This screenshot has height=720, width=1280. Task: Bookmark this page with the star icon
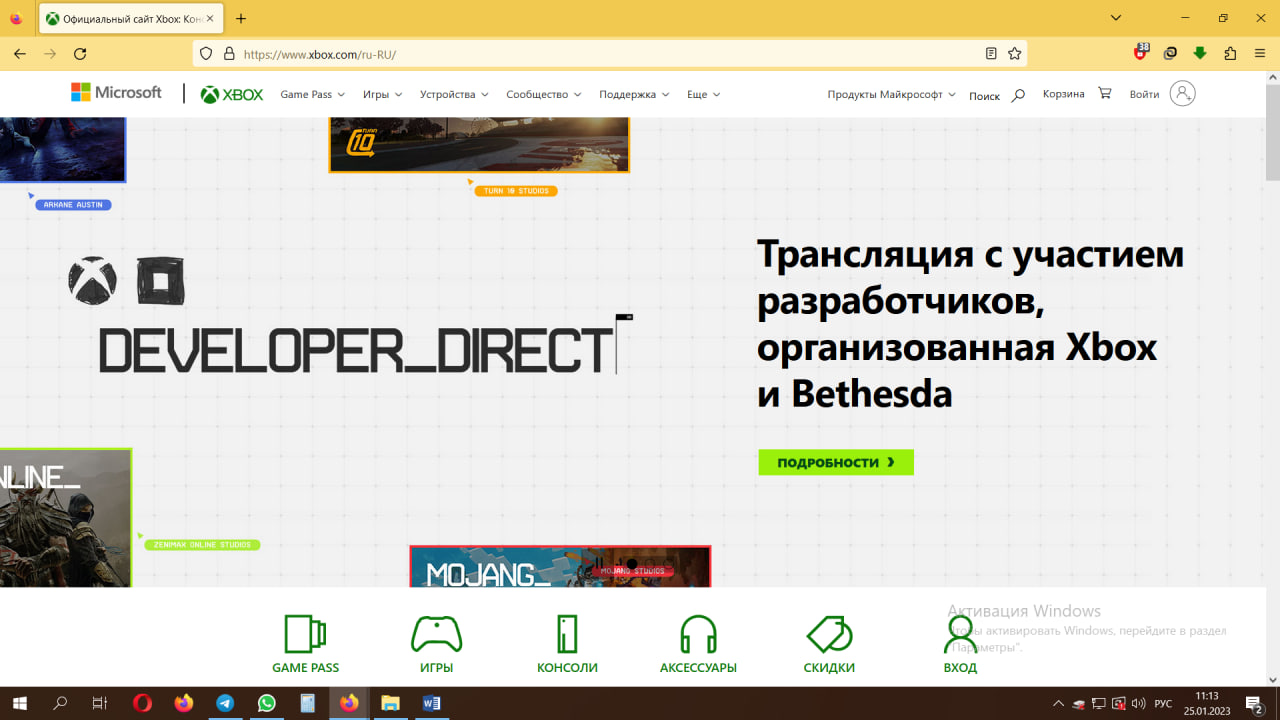[x=1015, y=54]
